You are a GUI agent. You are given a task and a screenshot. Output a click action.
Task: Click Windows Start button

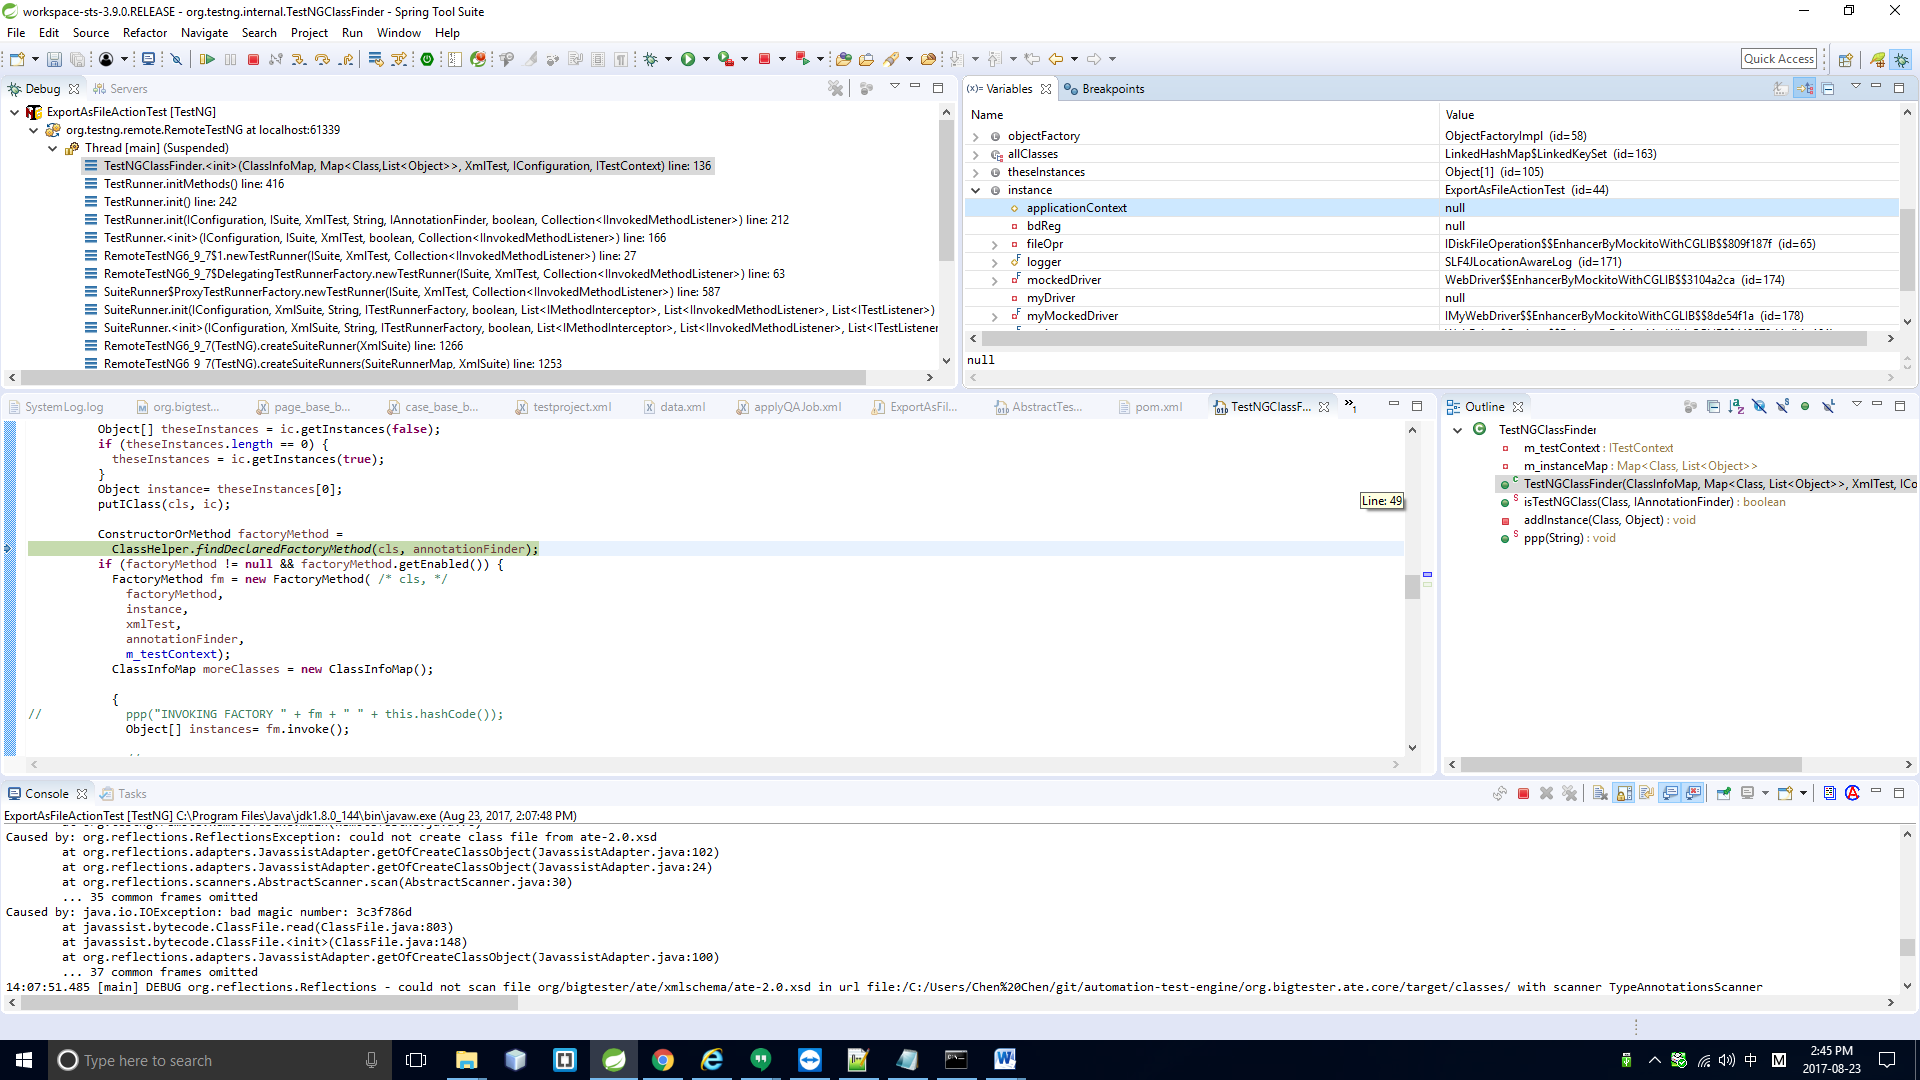pos(24,1060)
